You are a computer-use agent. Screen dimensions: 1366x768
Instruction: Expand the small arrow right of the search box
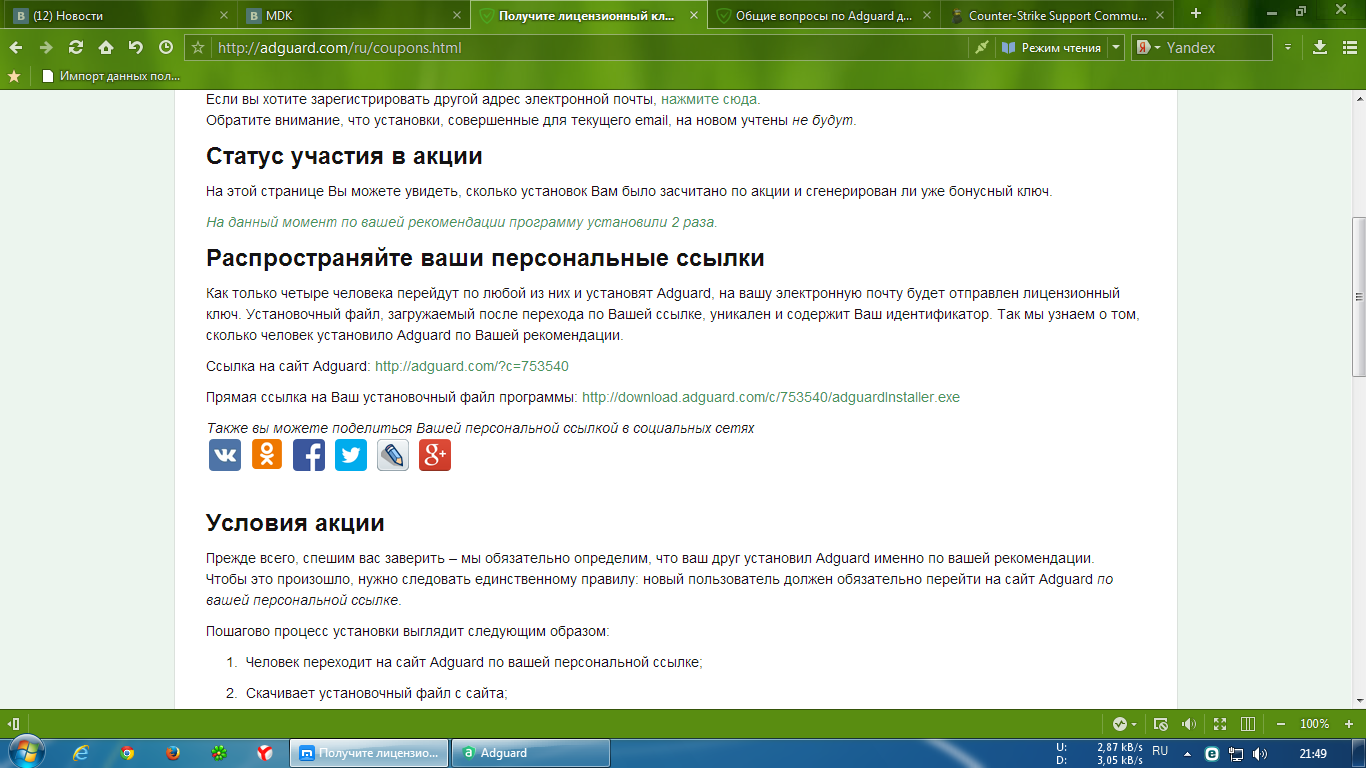coord(1288,47)
